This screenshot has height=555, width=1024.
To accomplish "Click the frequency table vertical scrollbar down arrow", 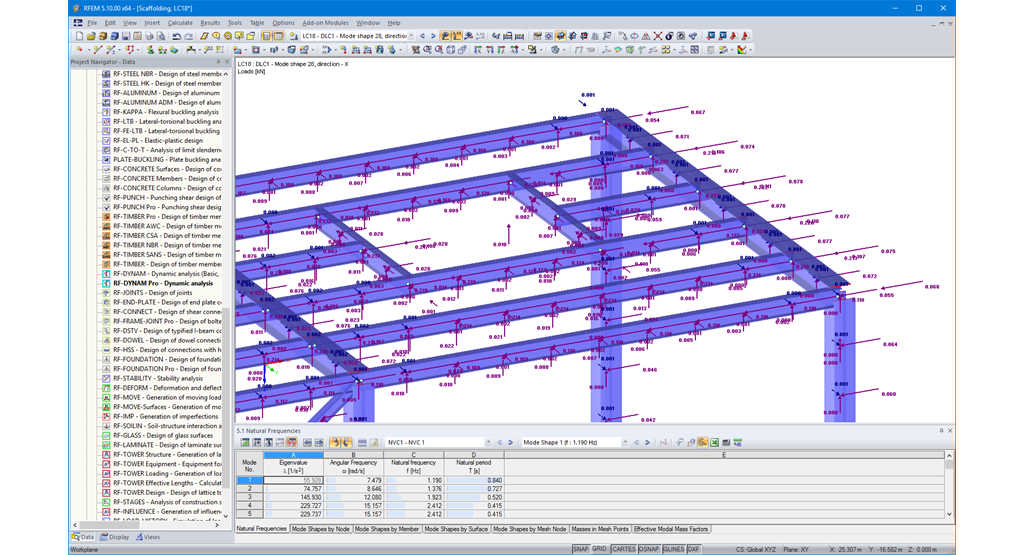I will 950,515.
